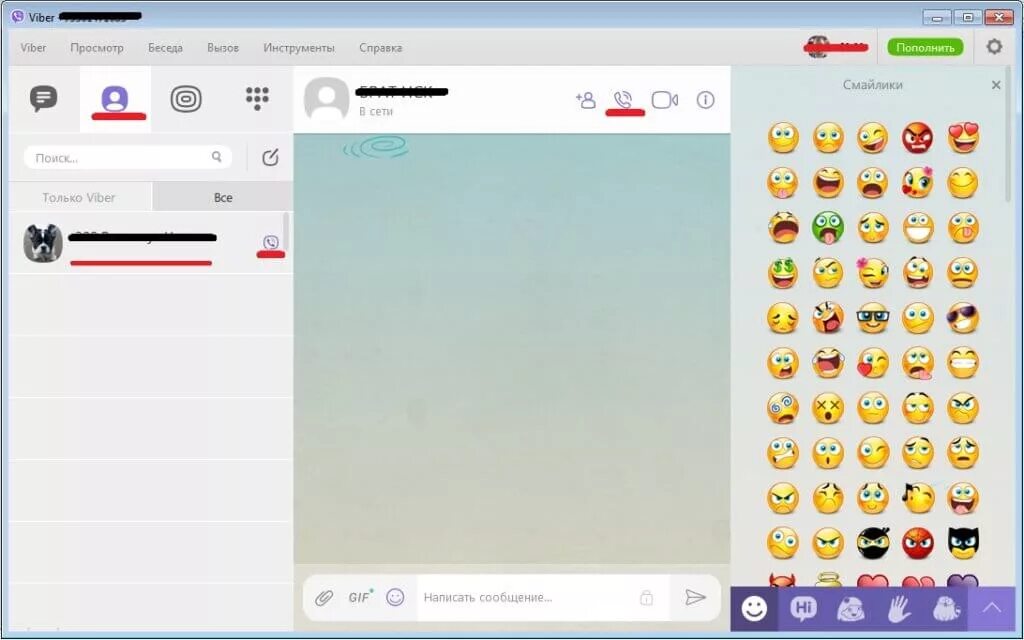Show all contacts with Все tab
This screenshot has height=640, width=1024.
point(223,197)
